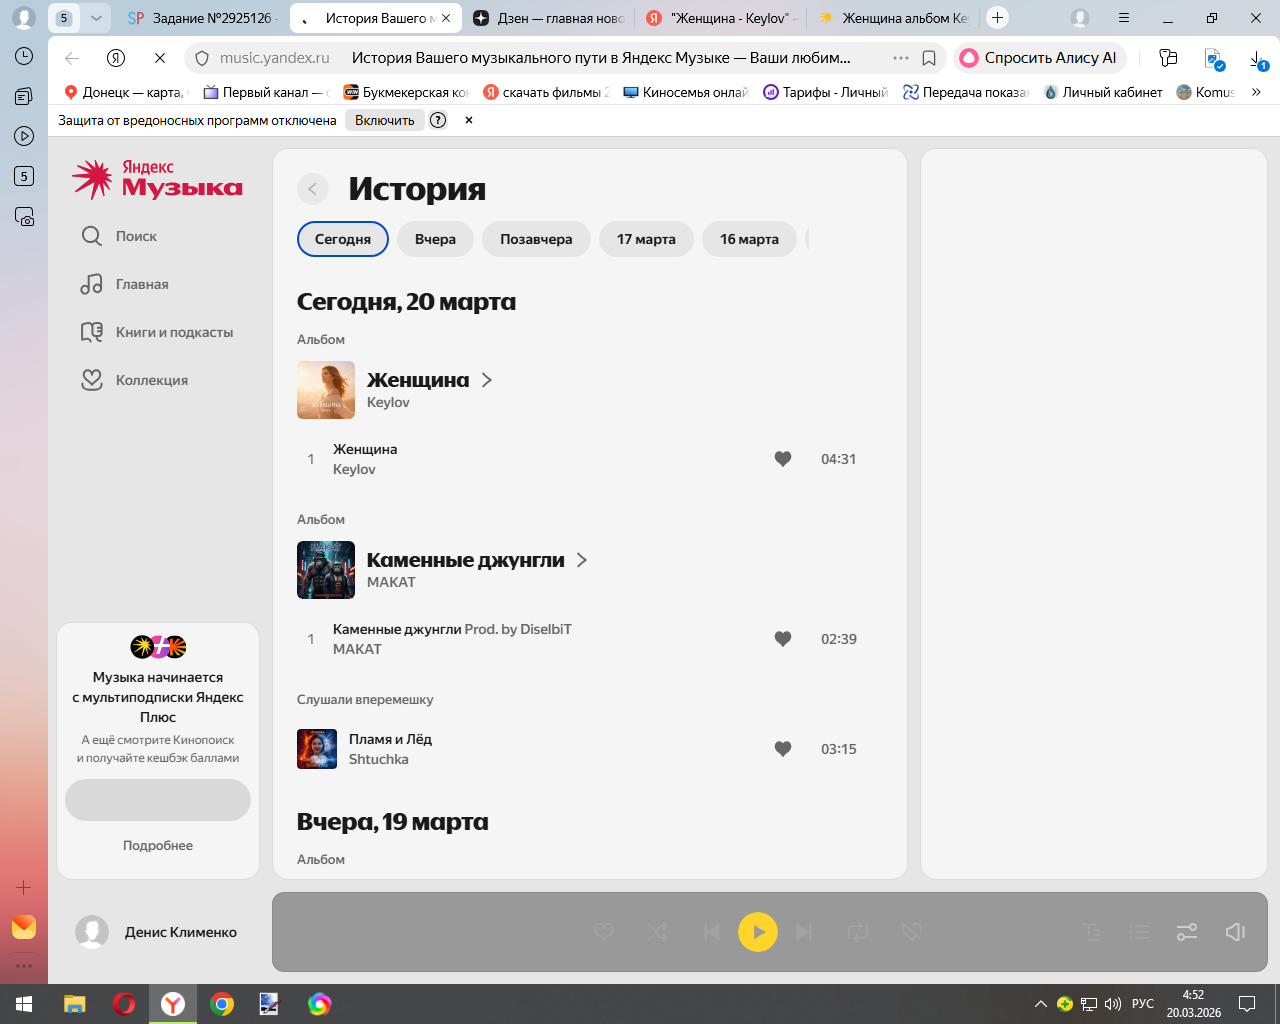The height and width of the screenshot is (1024, 1280).
Task: Stop loading the page
Action: (160, 58)
